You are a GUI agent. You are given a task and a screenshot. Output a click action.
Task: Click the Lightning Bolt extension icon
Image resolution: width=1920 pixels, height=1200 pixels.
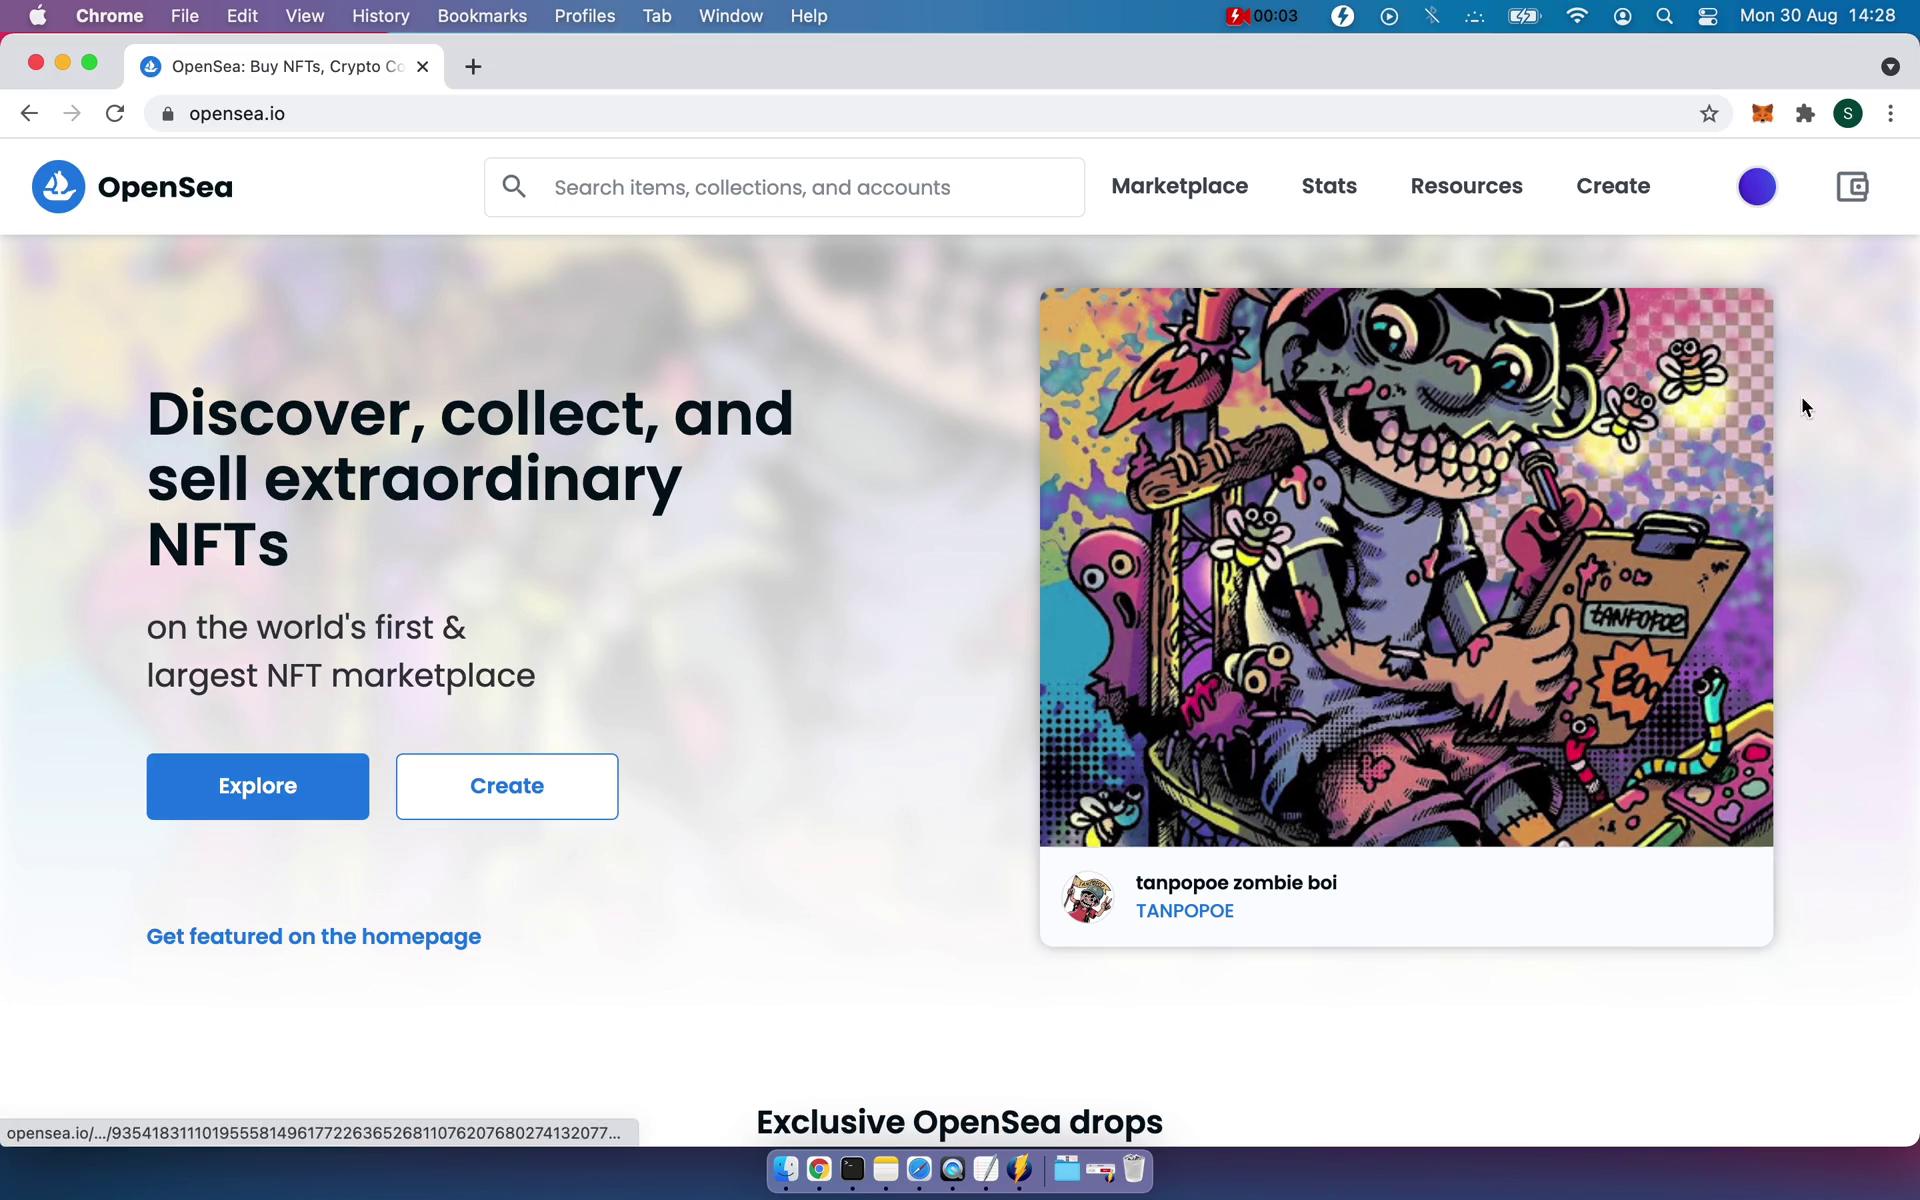click(x=1339, y=15)
